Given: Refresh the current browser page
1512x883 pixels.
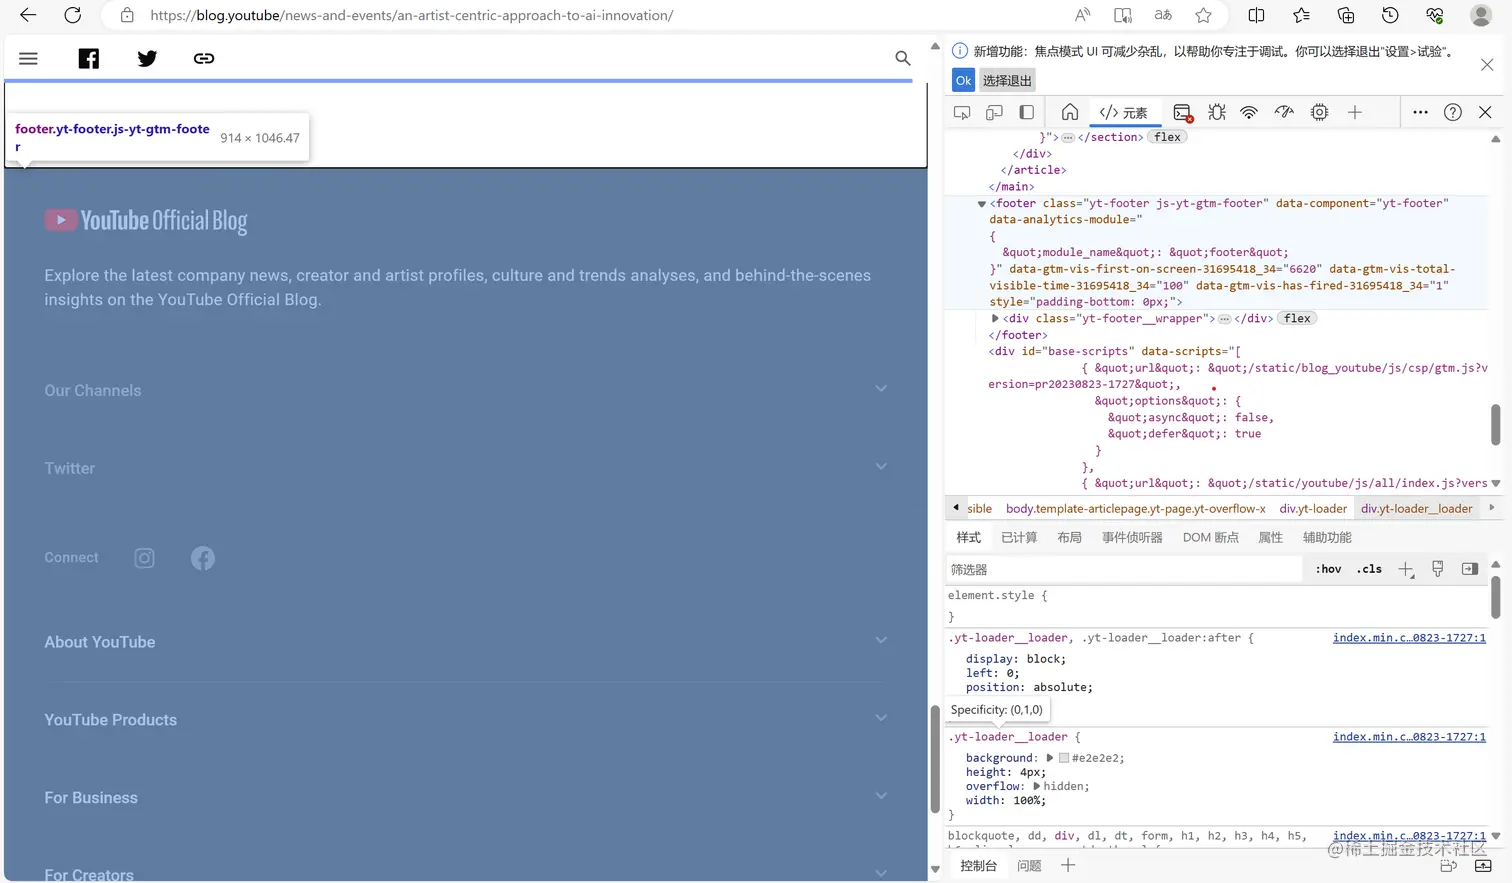Looking at the screenshot, I should [x=73, y=15].
